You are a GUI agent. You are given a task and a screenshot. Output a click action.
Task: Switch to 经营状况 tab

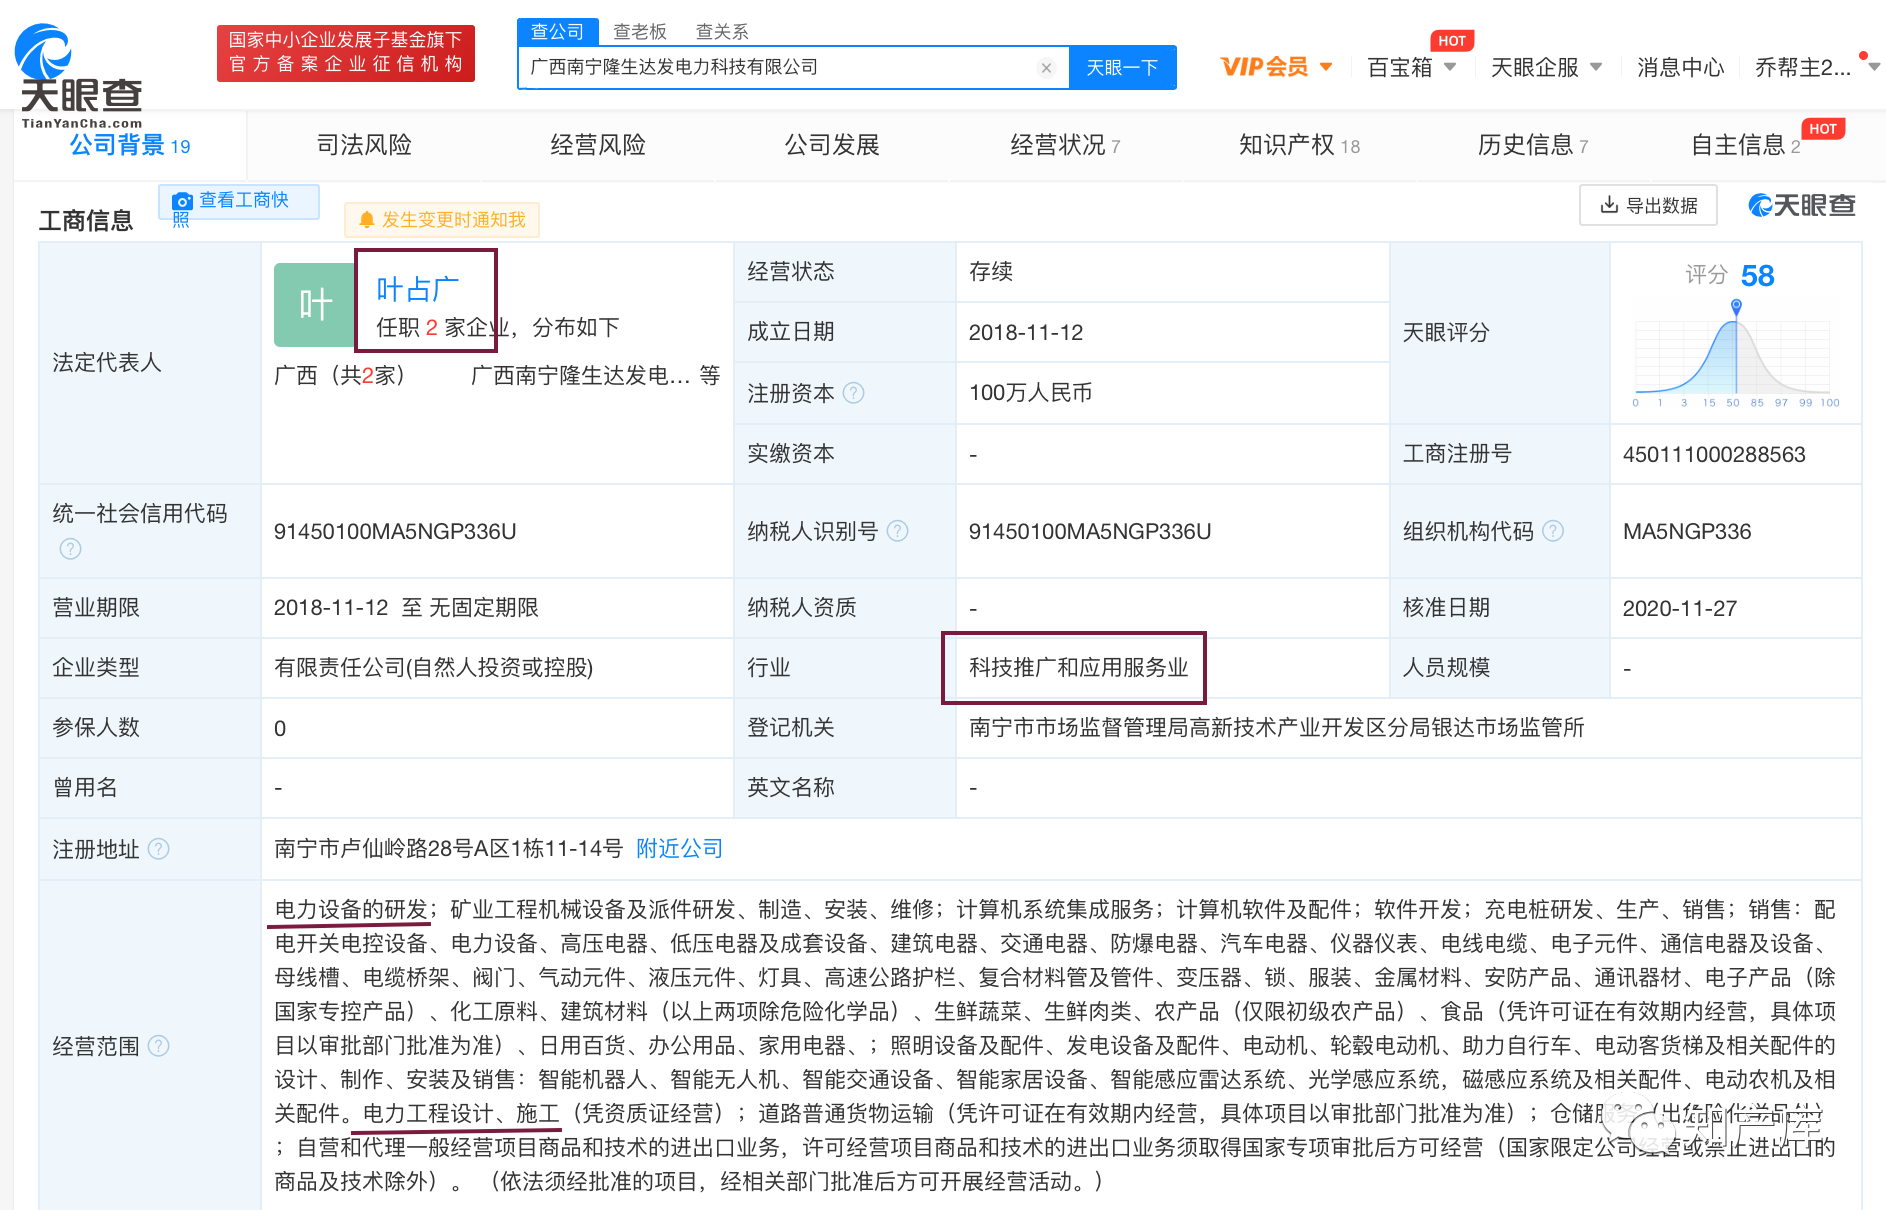(x=1065, y=145)
